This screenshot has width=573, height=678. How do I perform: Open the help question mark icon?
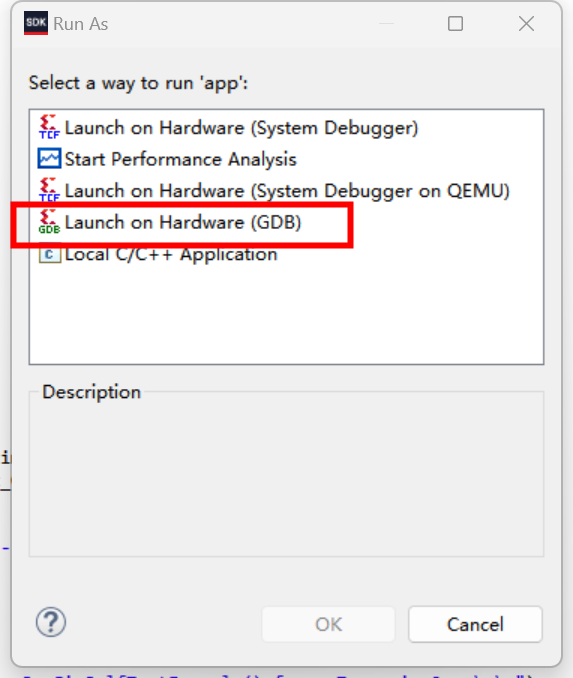point(51,623)
